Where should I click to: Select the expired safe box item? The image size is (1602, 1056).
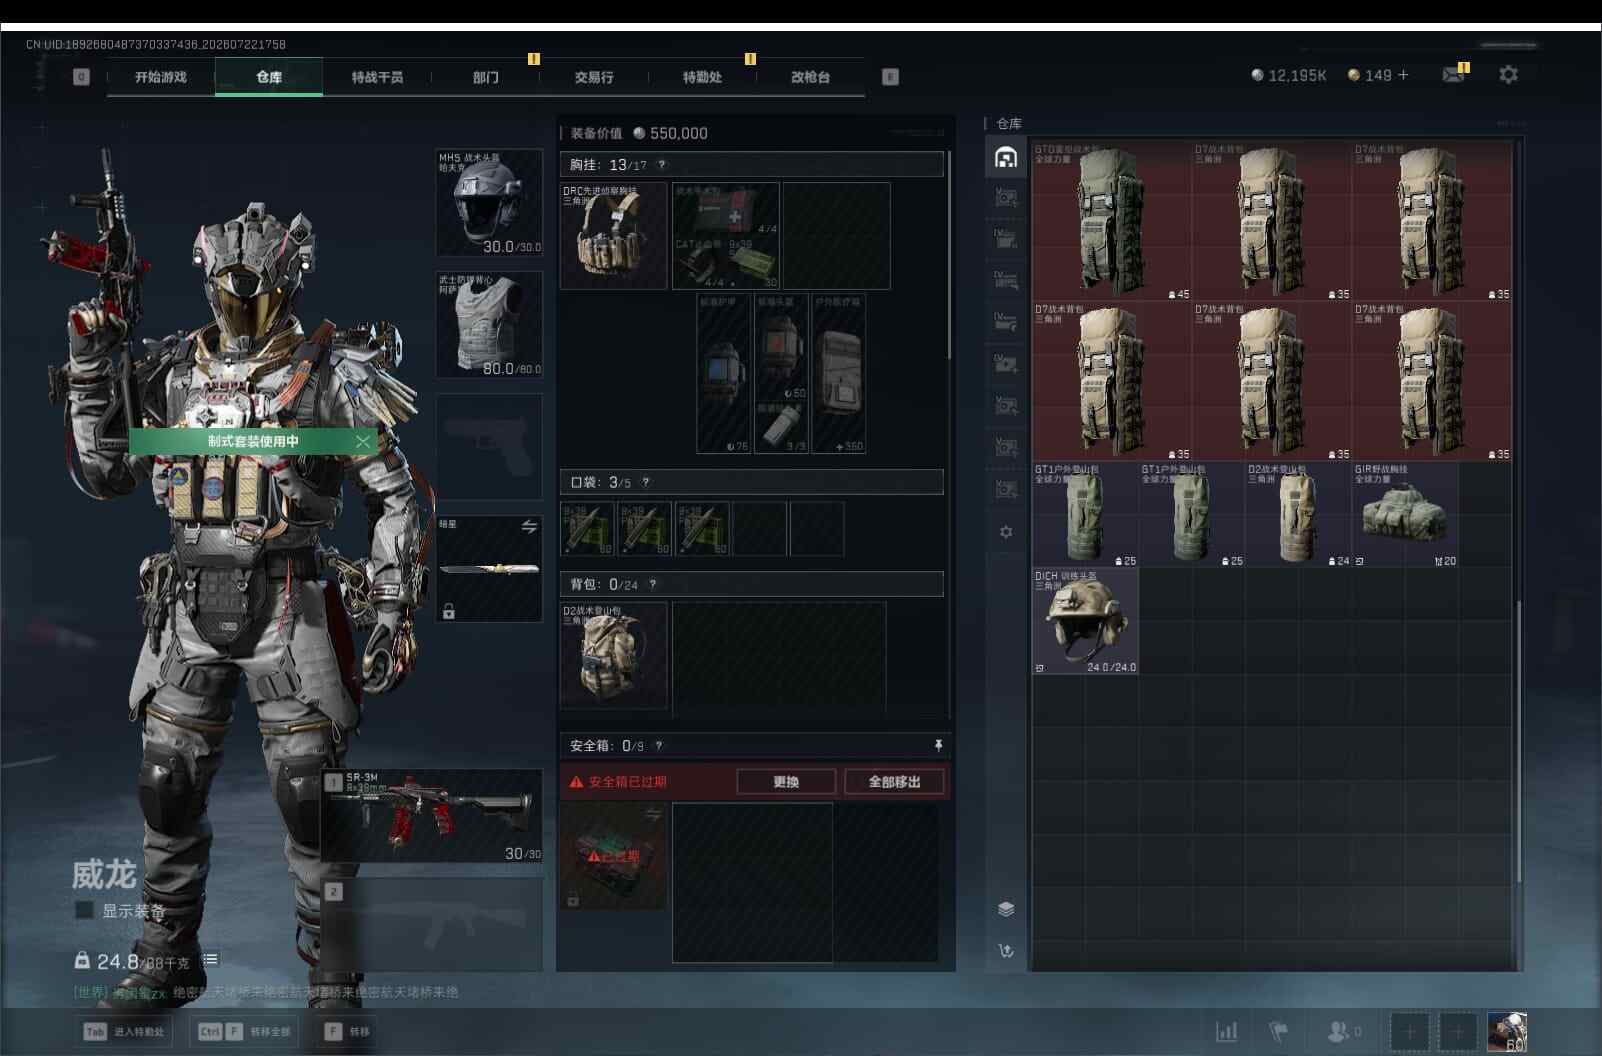coord(614,856)
